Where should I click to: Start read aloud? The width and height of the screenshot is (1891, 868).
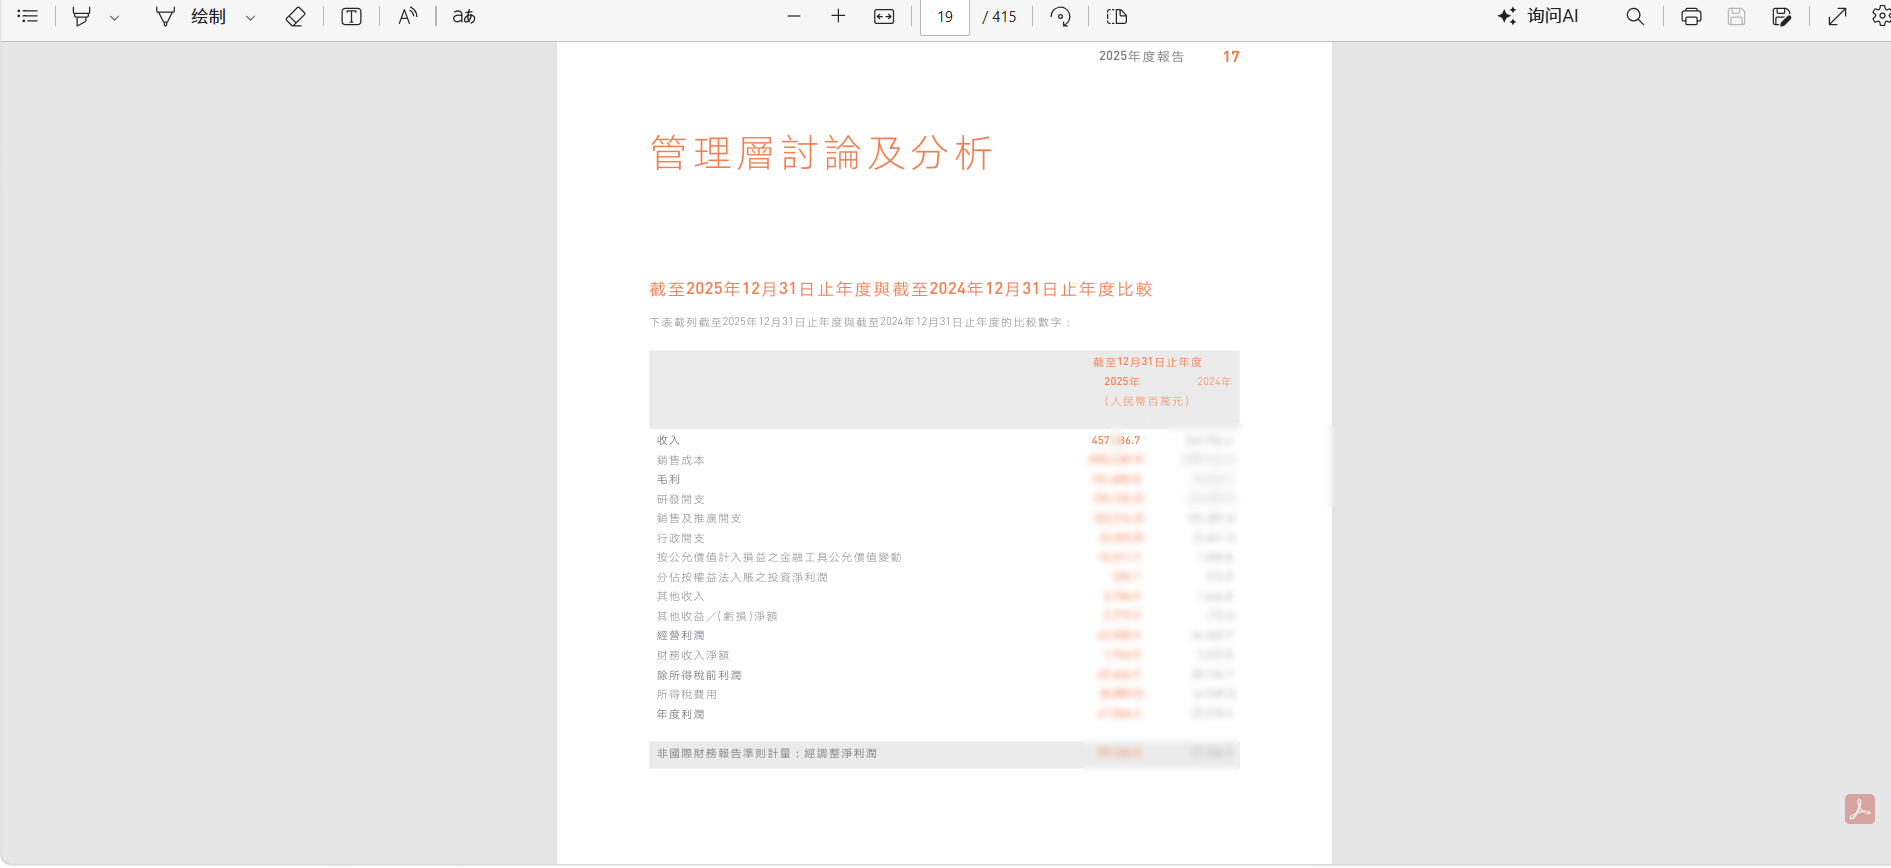pyautogui.click(x=407, y=16)
